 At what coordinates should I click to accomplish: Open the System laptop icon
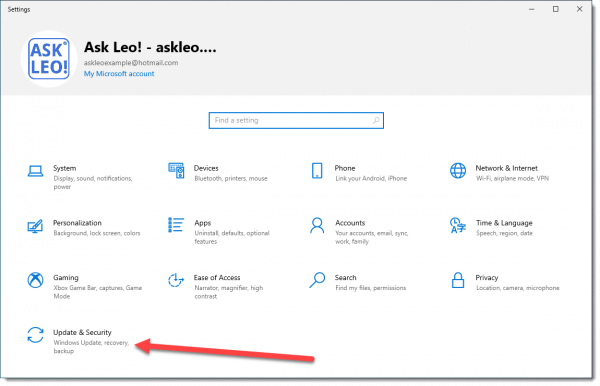click(x=35, y=171)
